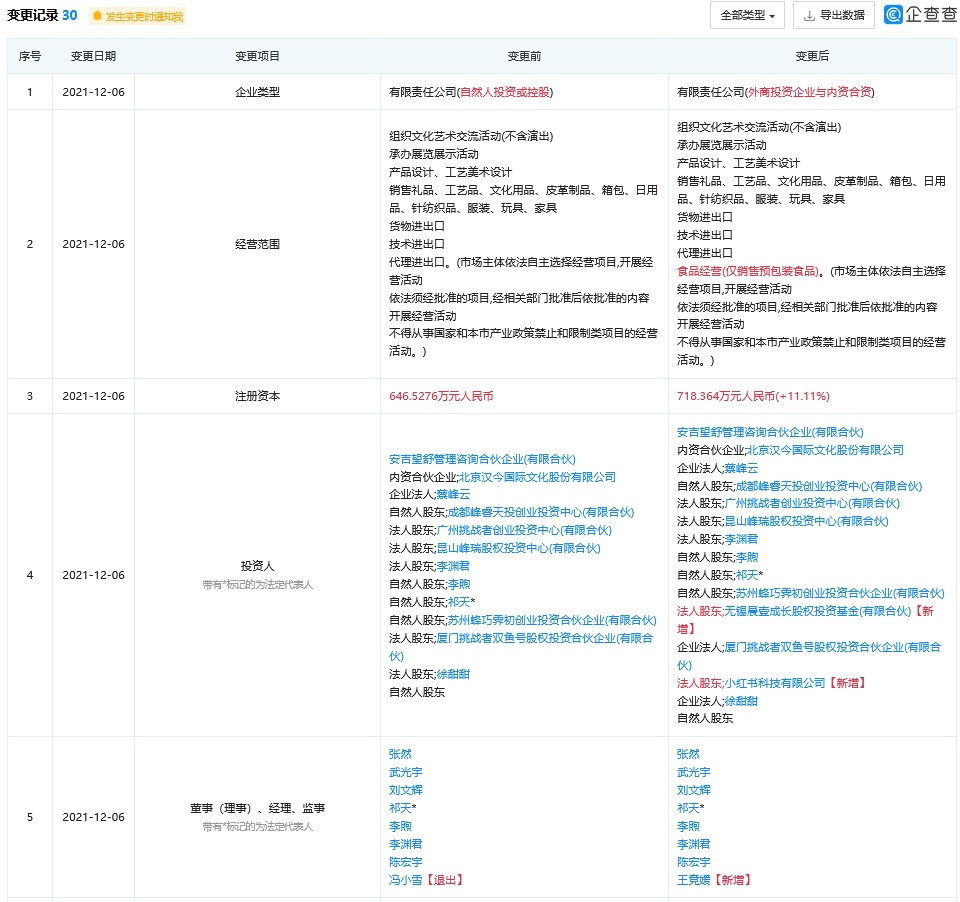Viewport: 960px width, 902px height.
Task: Open 安吉望舒管理咨询合伙企业 in 变更后 column
Action: pyautogui.click(x=770, y=433)
